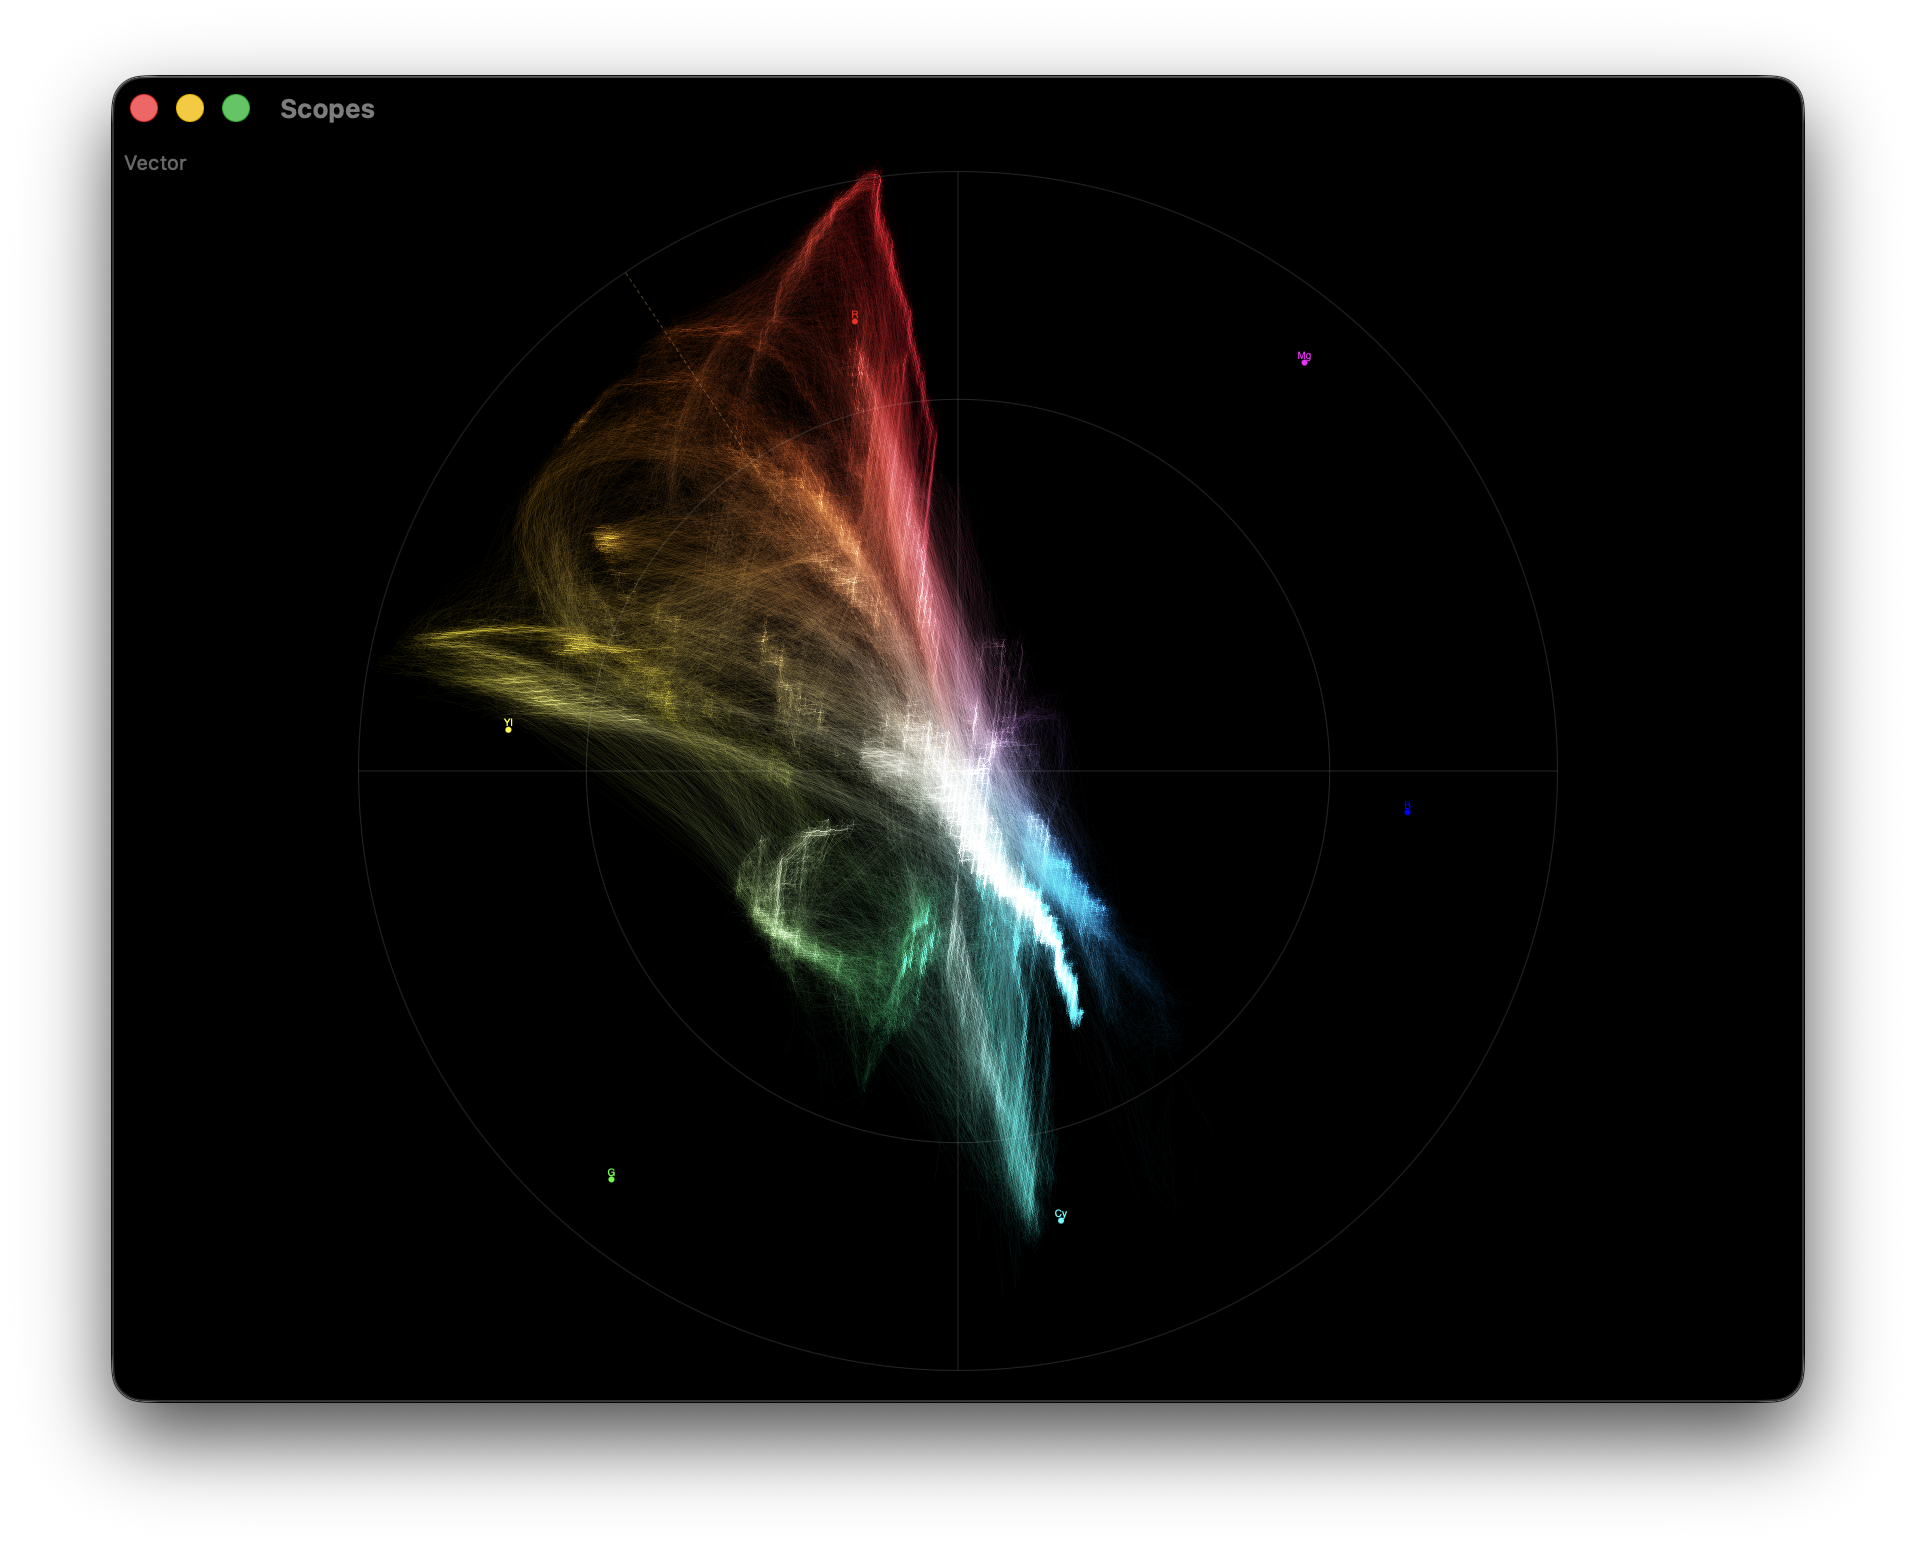Click the Scopes title bar text
This screenshot has width=1916, height=1550.
(x=327, y=109)
